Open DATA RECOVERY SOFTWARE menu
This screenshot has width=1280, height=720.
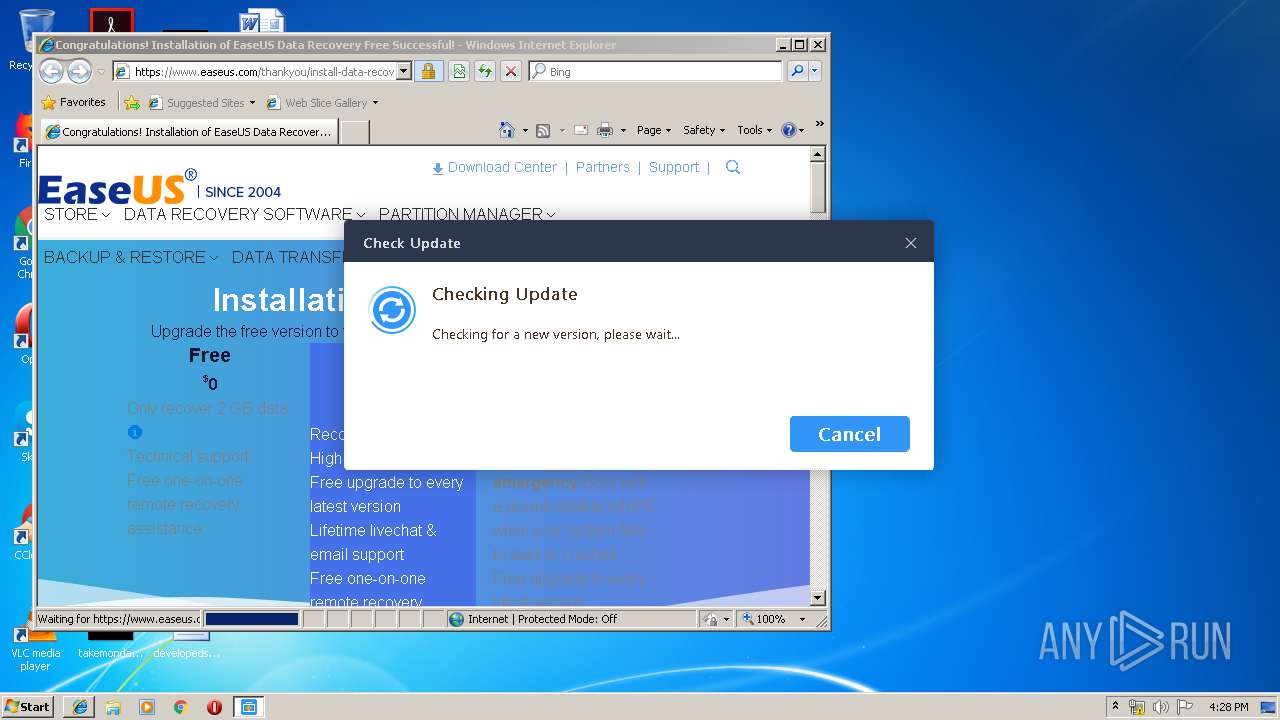(x=245, y=214)
